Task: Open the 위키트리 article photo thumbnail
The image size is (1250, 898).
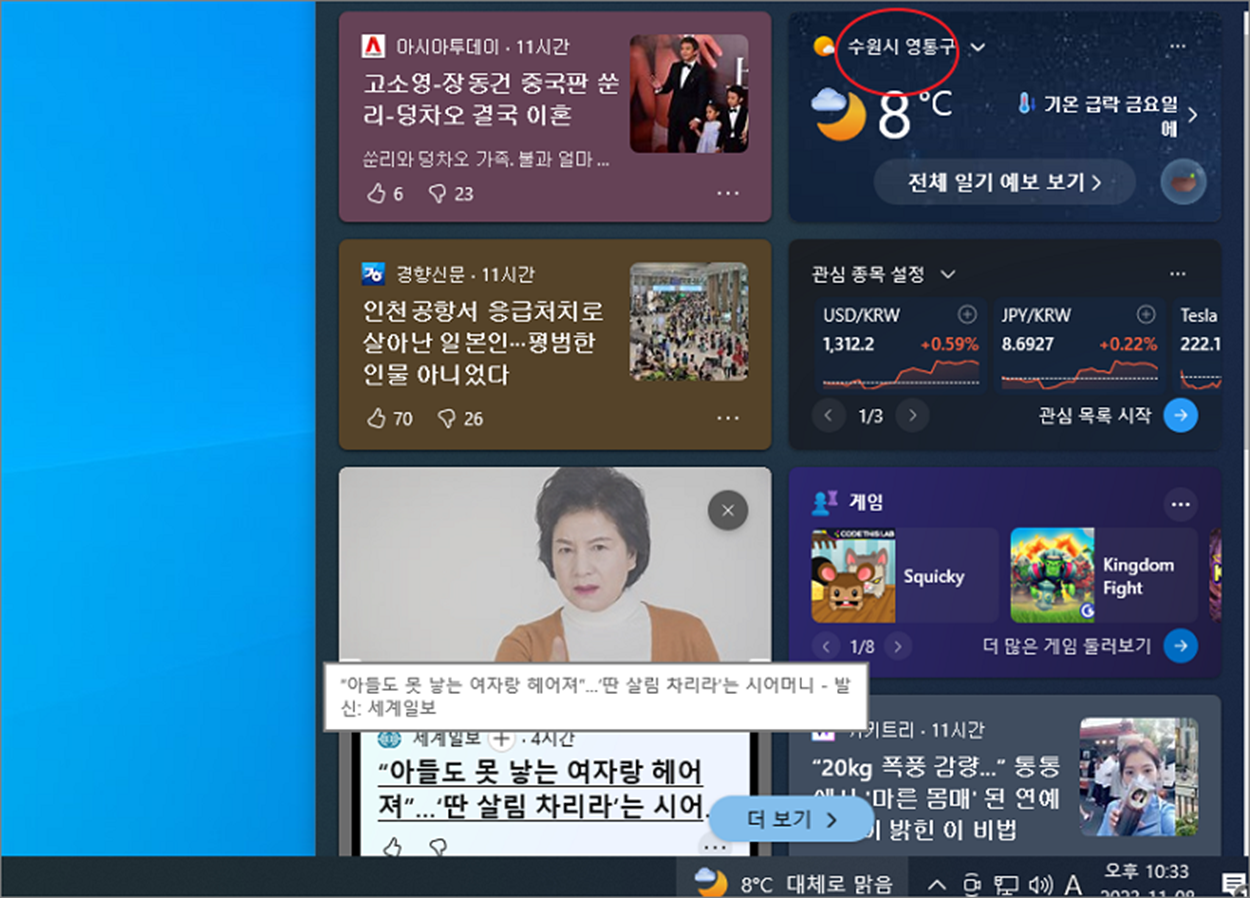Action: pyautogui.click(x=1139, y=777)
